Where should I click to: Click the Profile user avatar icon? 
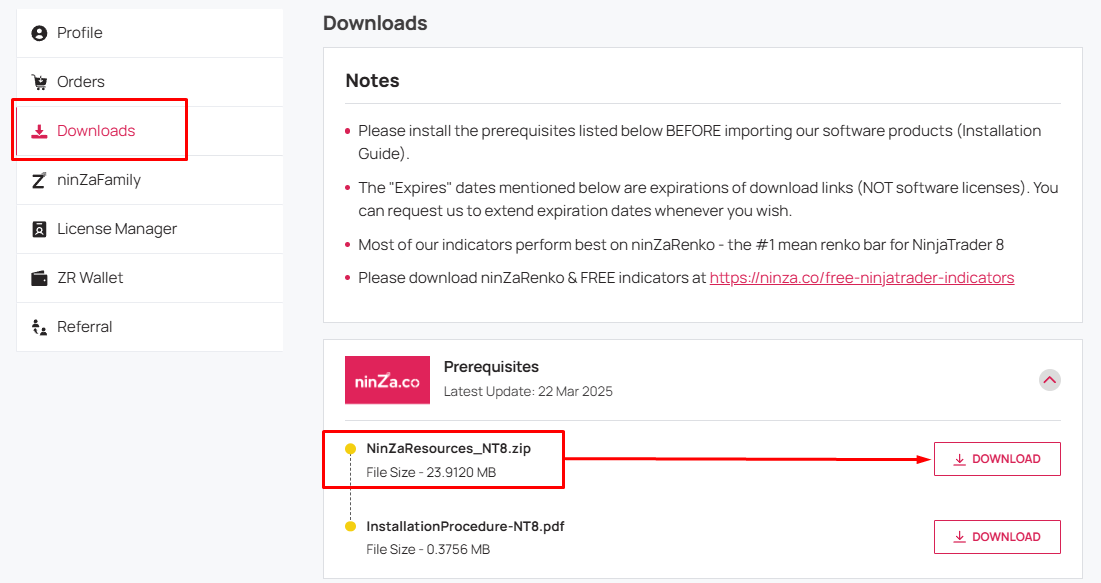(39, 33)
